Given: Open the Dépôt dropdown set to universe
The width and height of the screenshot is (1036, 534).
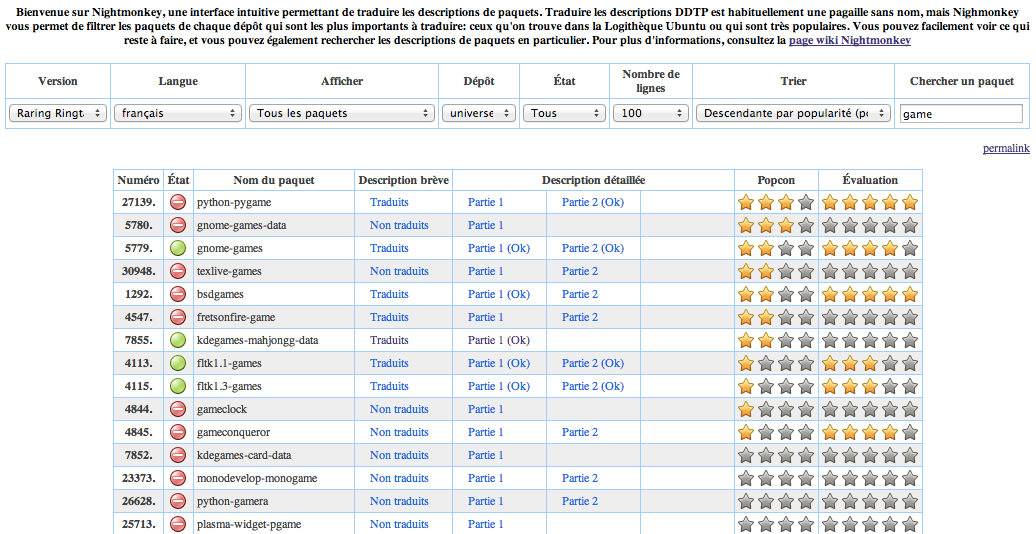Looking at the screenshot, I should (479, 113).
